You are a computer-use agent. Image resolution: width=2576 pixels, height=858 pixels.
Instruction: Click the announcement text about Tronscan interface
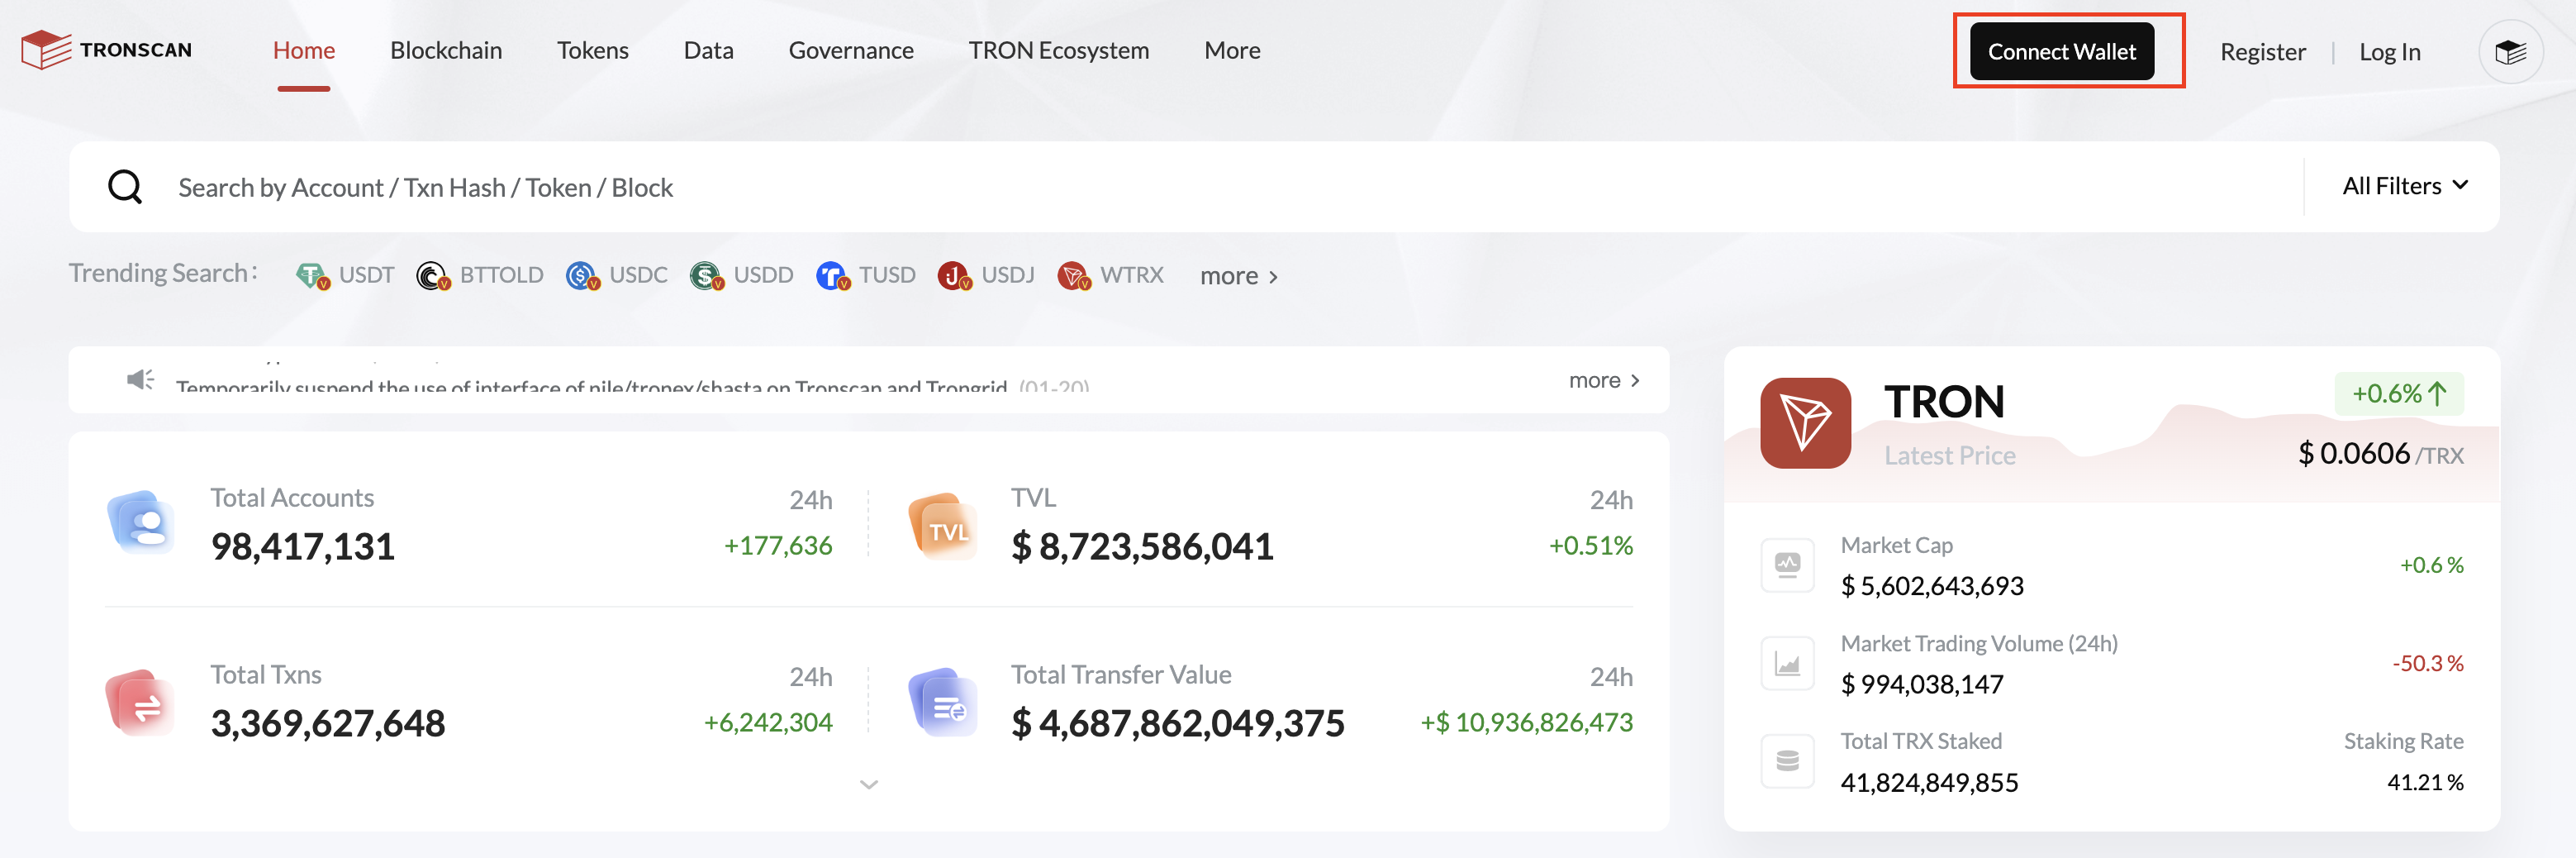pyautogui.click(x=591, y=386)
